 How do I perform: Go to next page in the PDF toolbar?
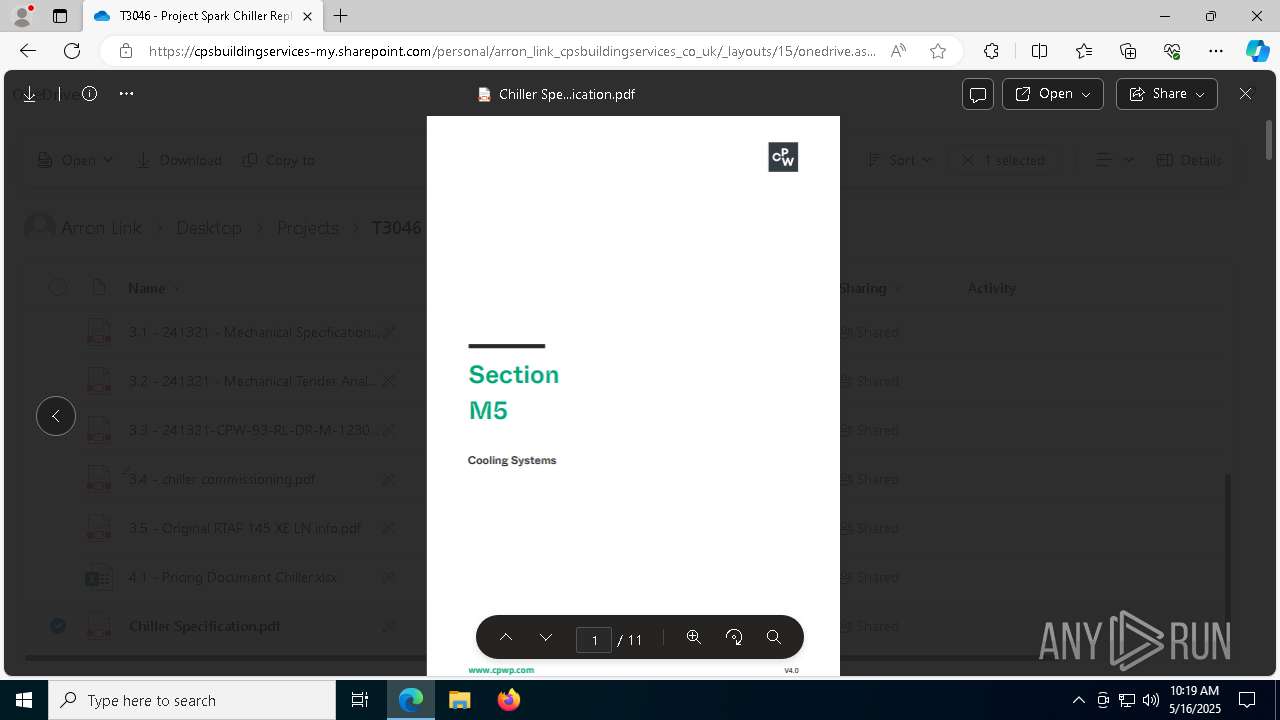click(x=546, y=638)
